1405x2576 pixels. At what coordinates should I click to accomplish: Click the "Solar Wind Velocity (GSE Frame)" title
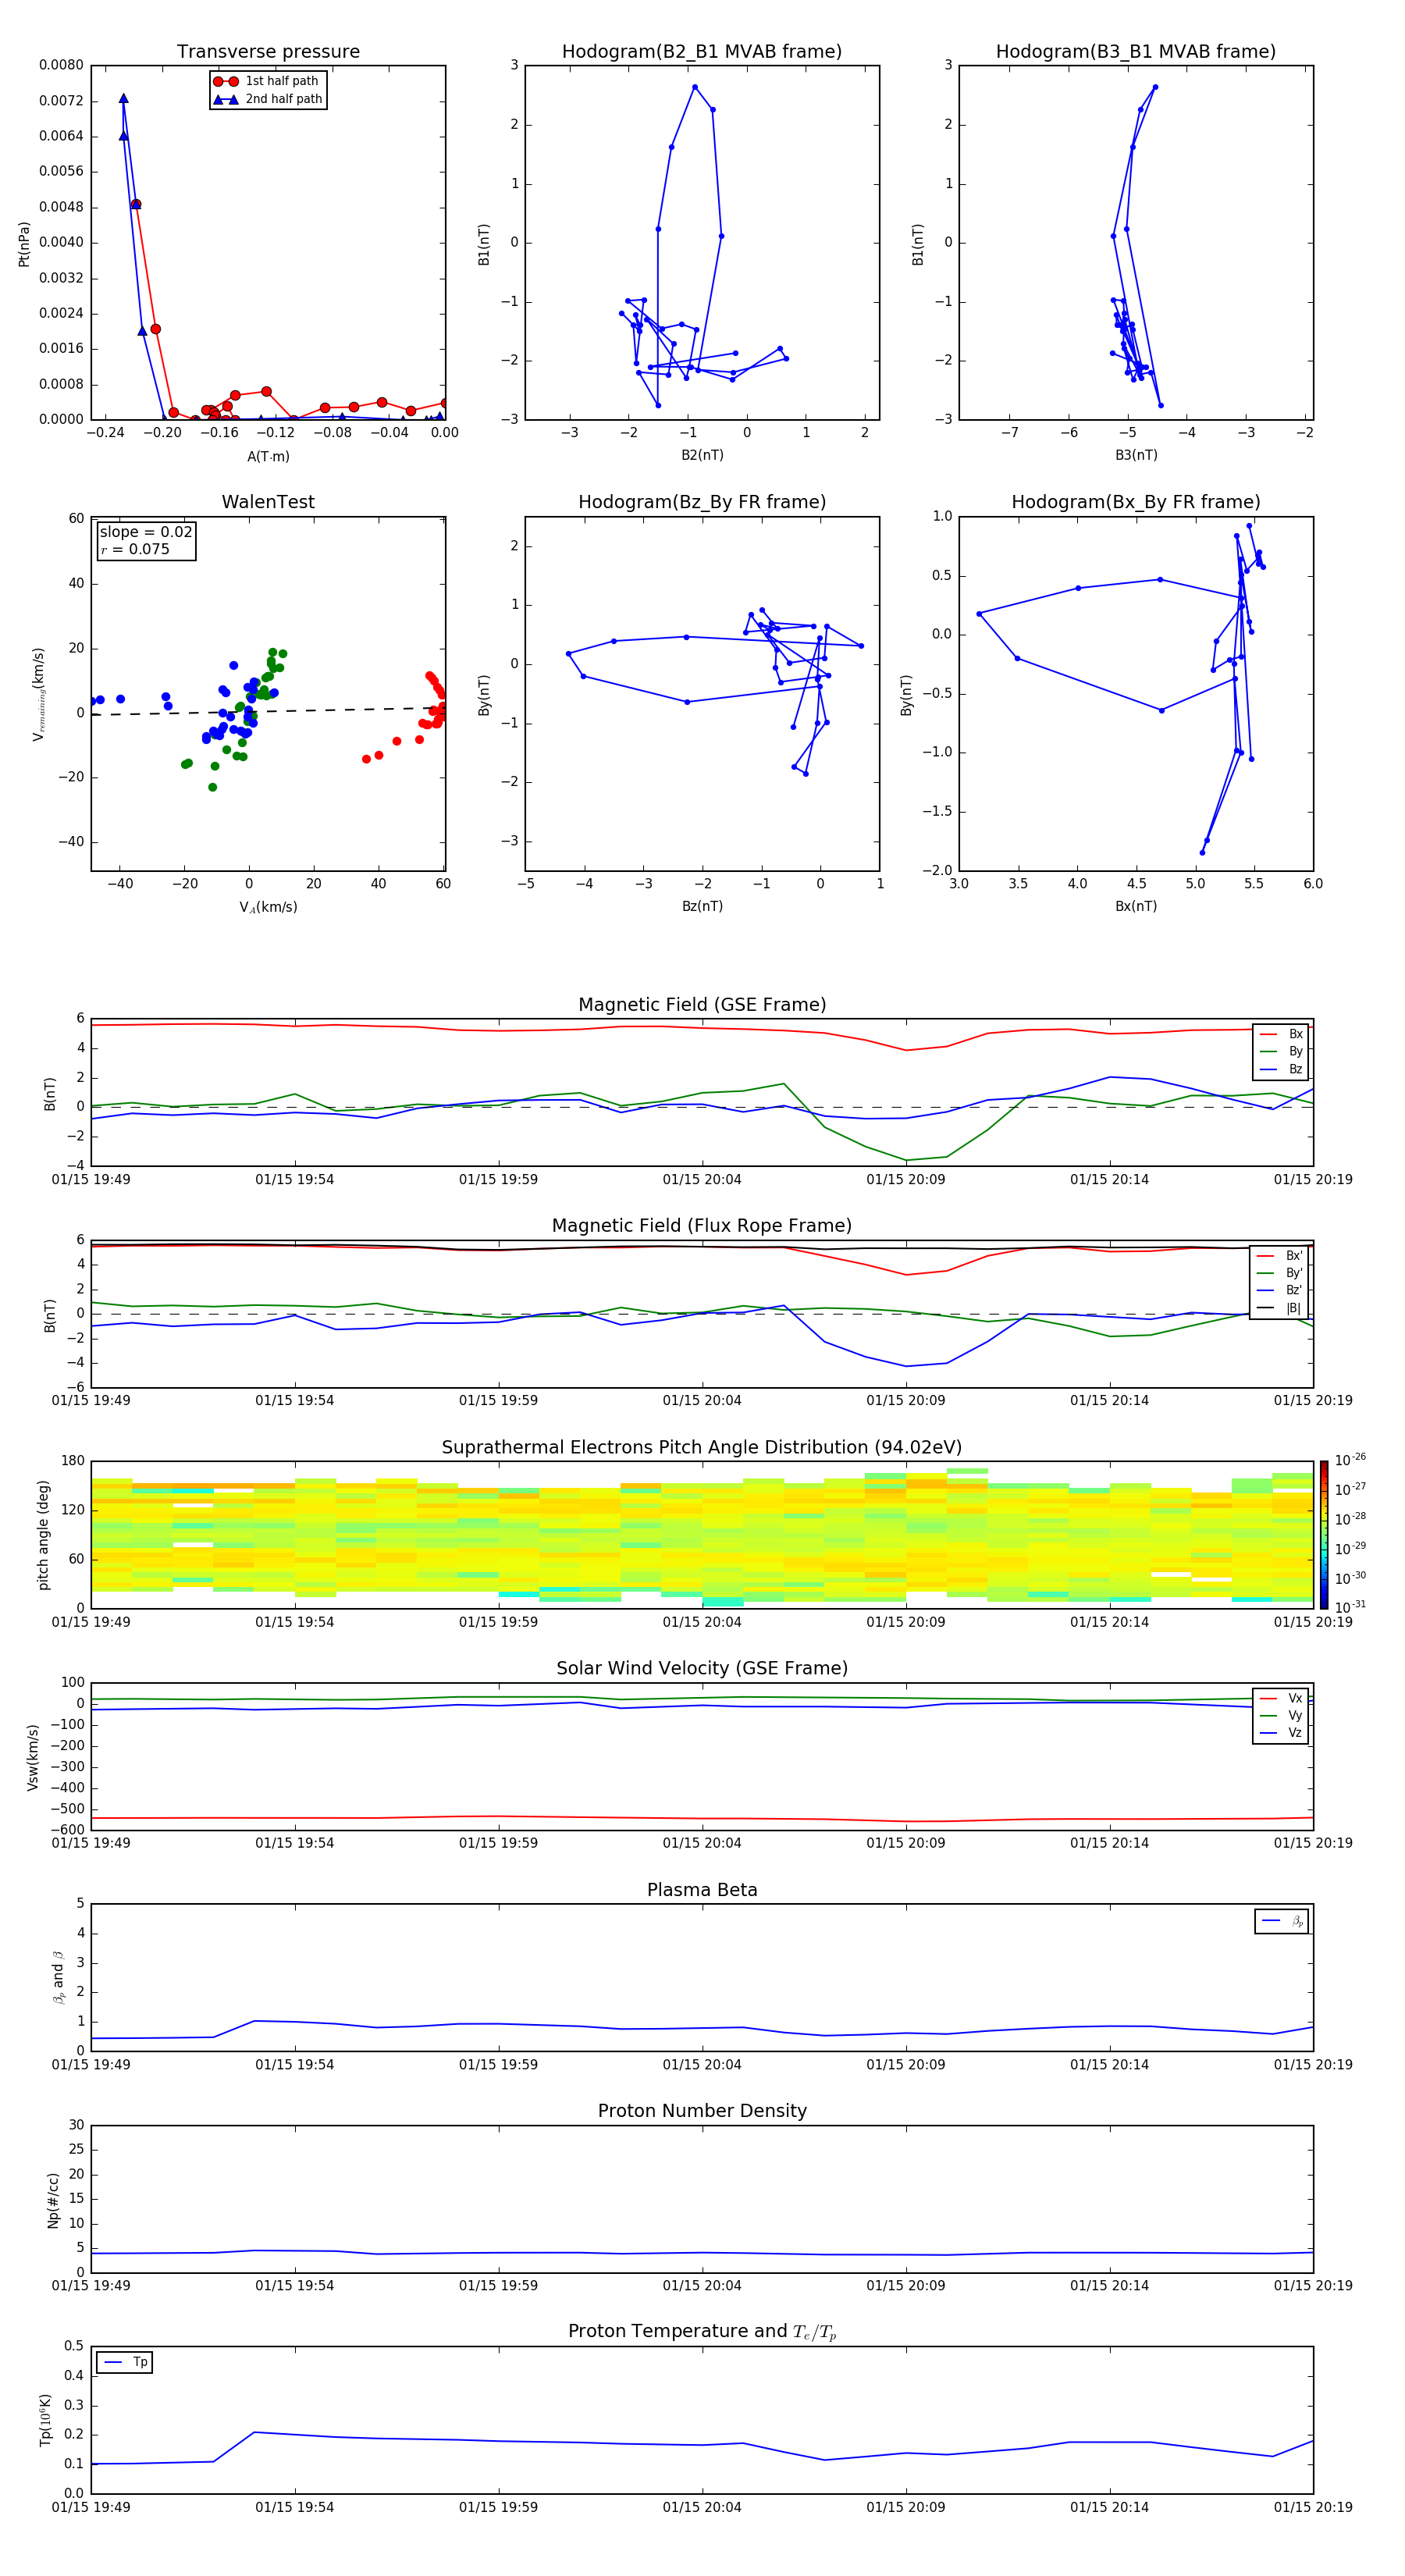(x=702, y=1668)
